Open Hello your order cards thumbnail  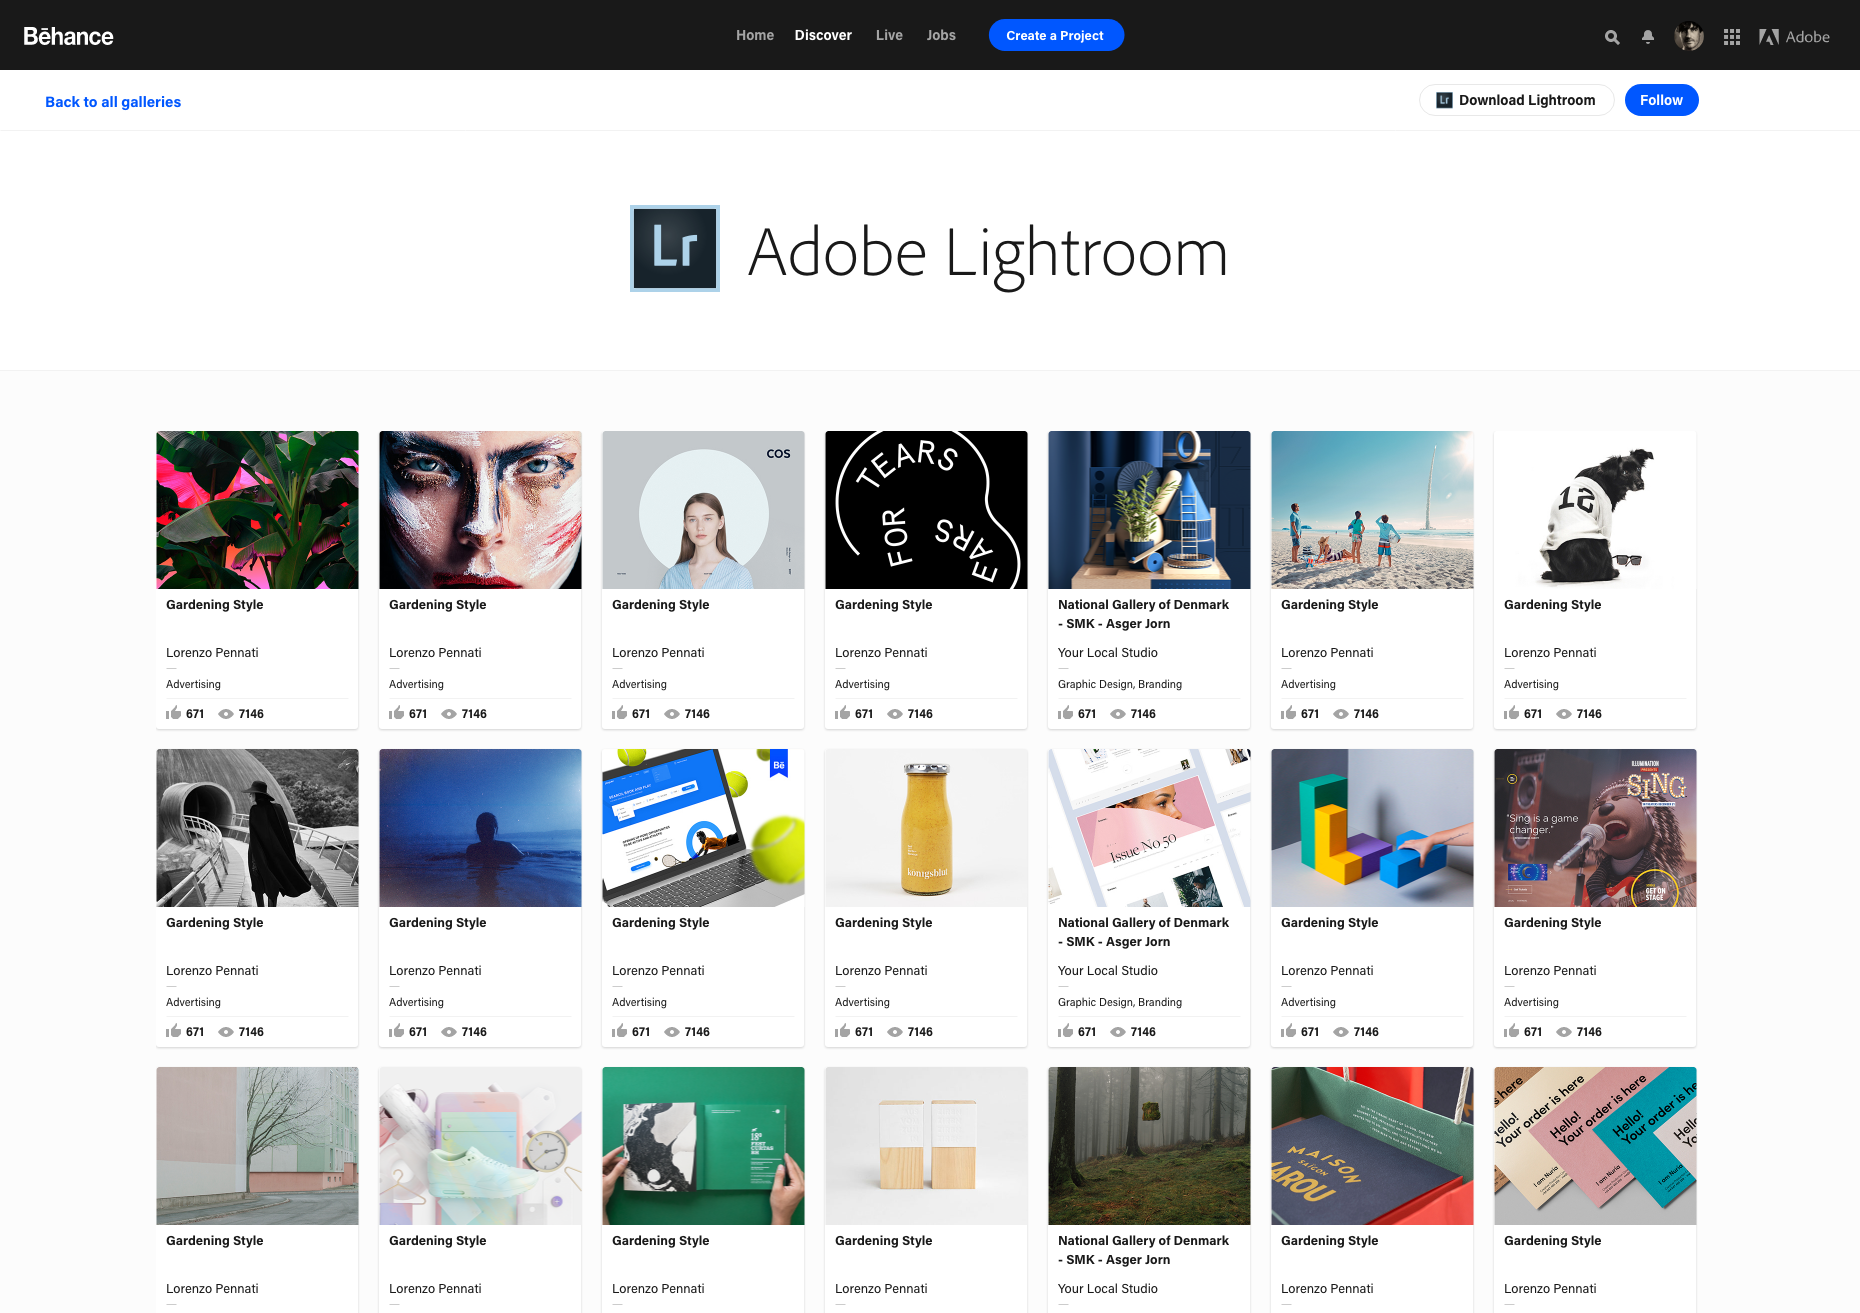[1595, 1146]
